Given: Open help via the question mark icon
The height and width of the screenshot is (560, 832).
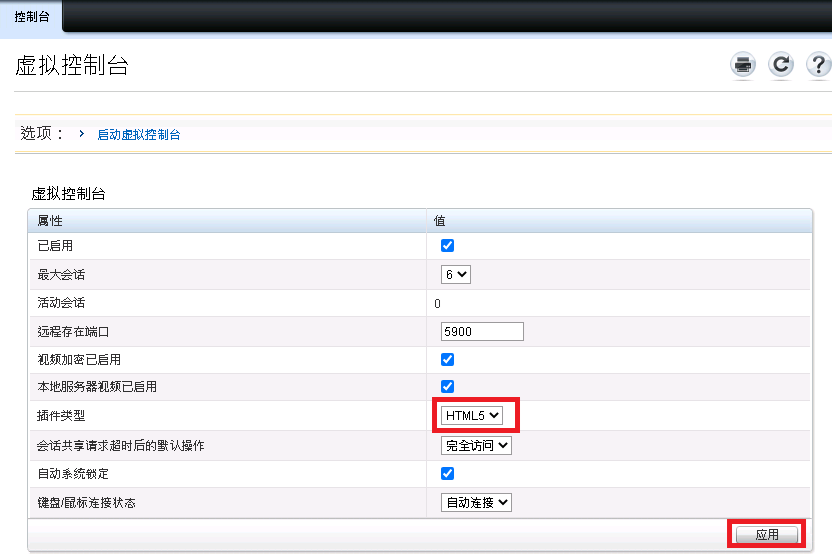Looking at the screenshot, I should tap(818, 66).
